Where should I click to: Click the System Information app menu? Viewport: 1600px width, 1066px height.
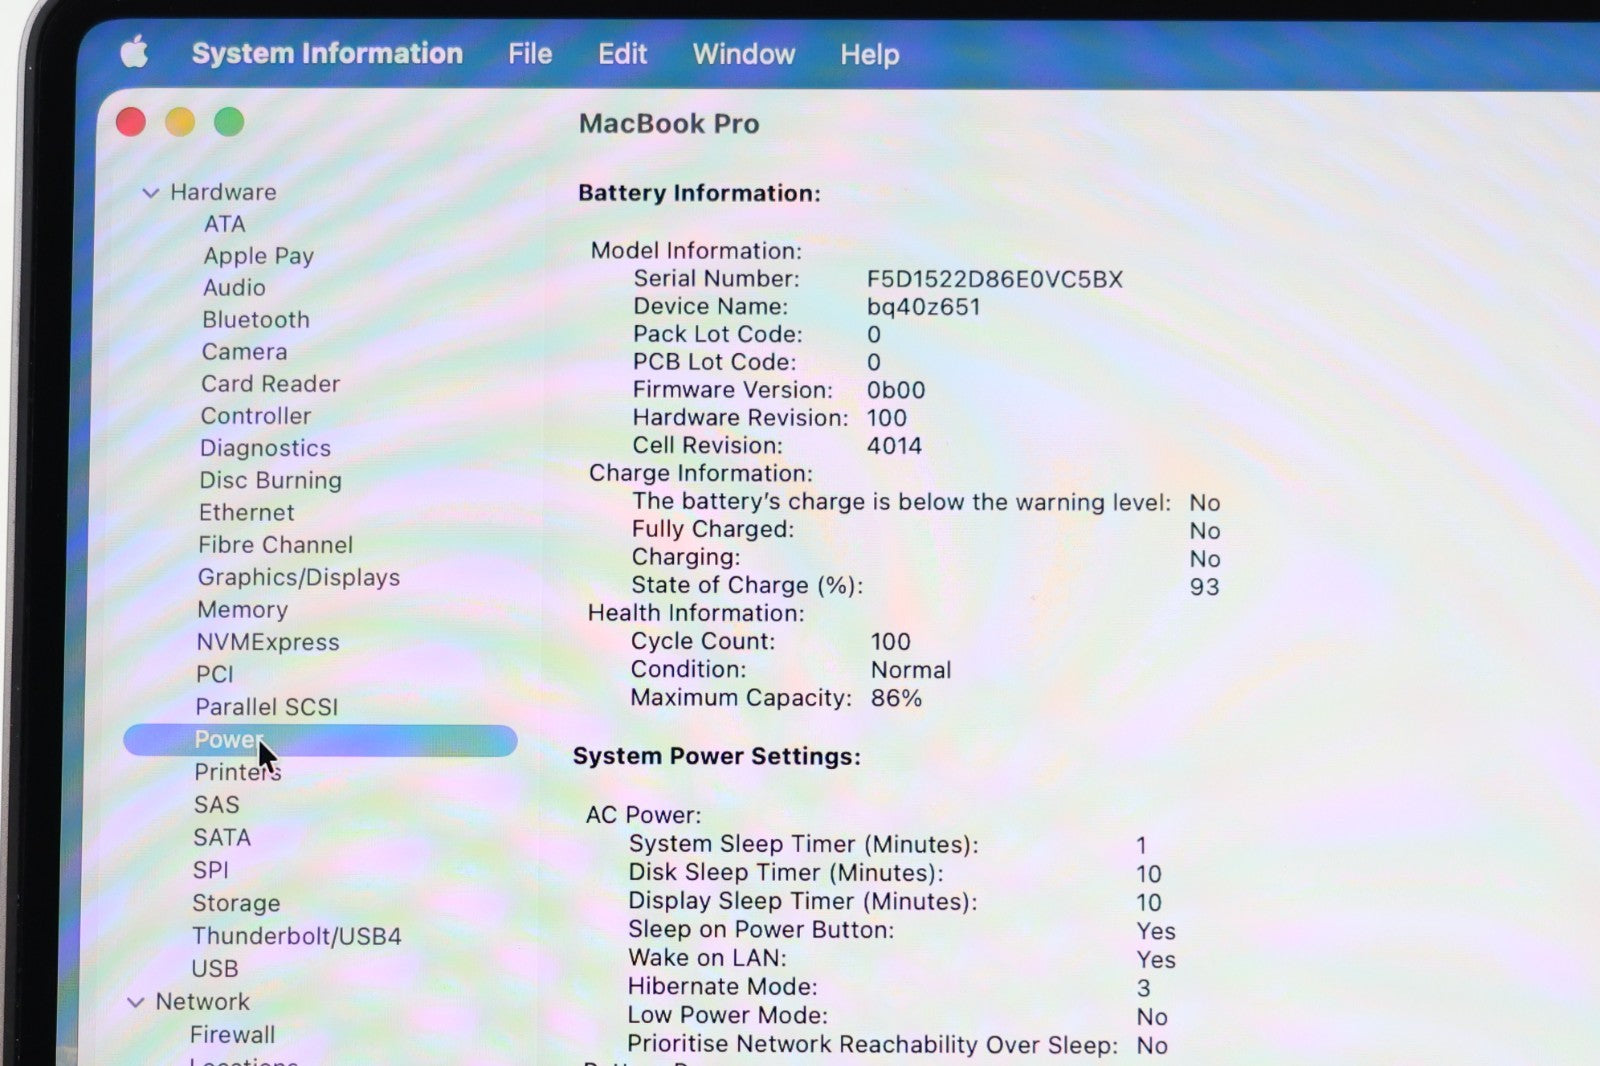click(327, 53)
